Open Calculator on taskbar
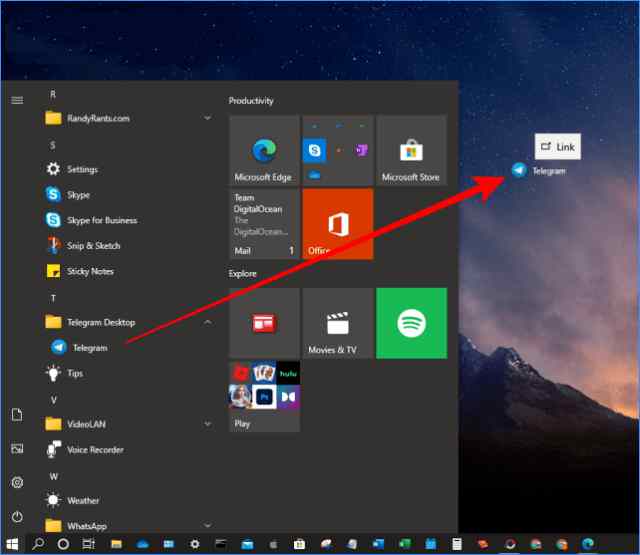The width and height of the screenshot is (640, 555). click(457, 544)
